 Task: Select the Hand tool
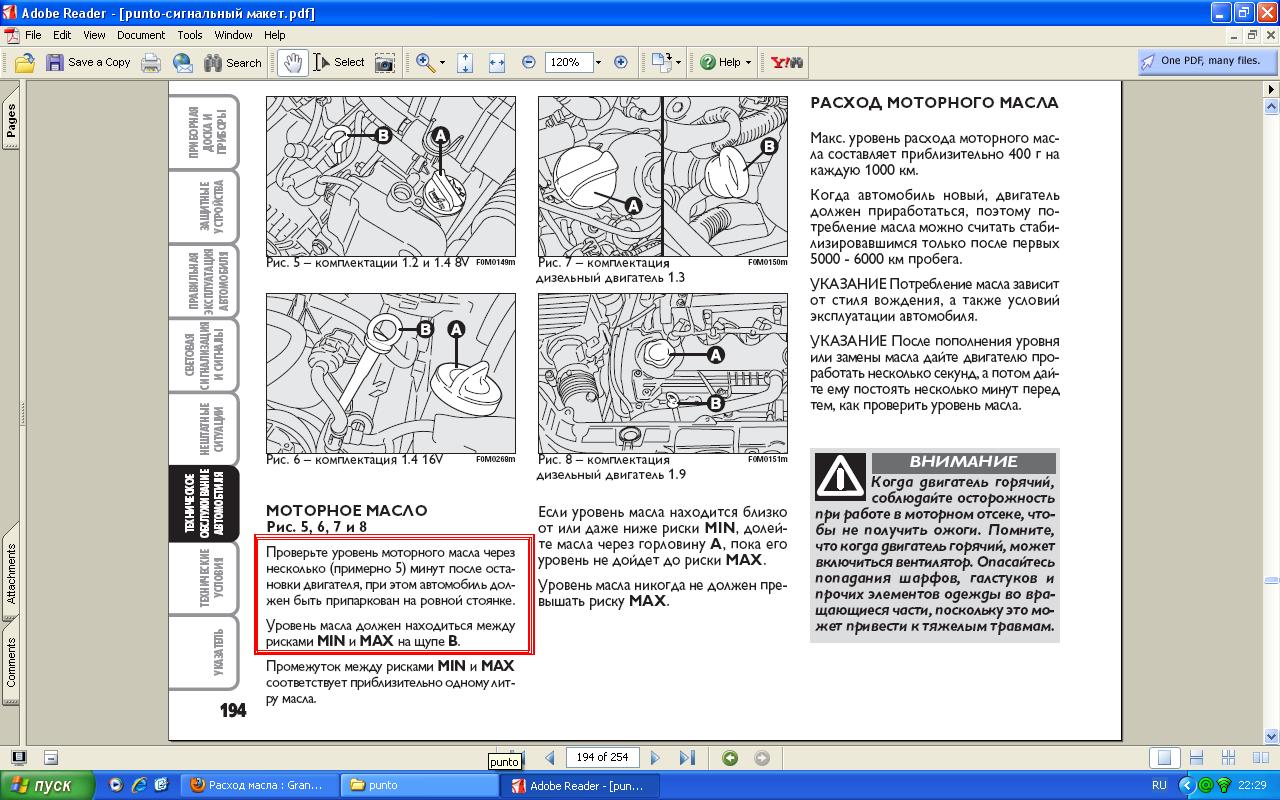click(293, 62)
